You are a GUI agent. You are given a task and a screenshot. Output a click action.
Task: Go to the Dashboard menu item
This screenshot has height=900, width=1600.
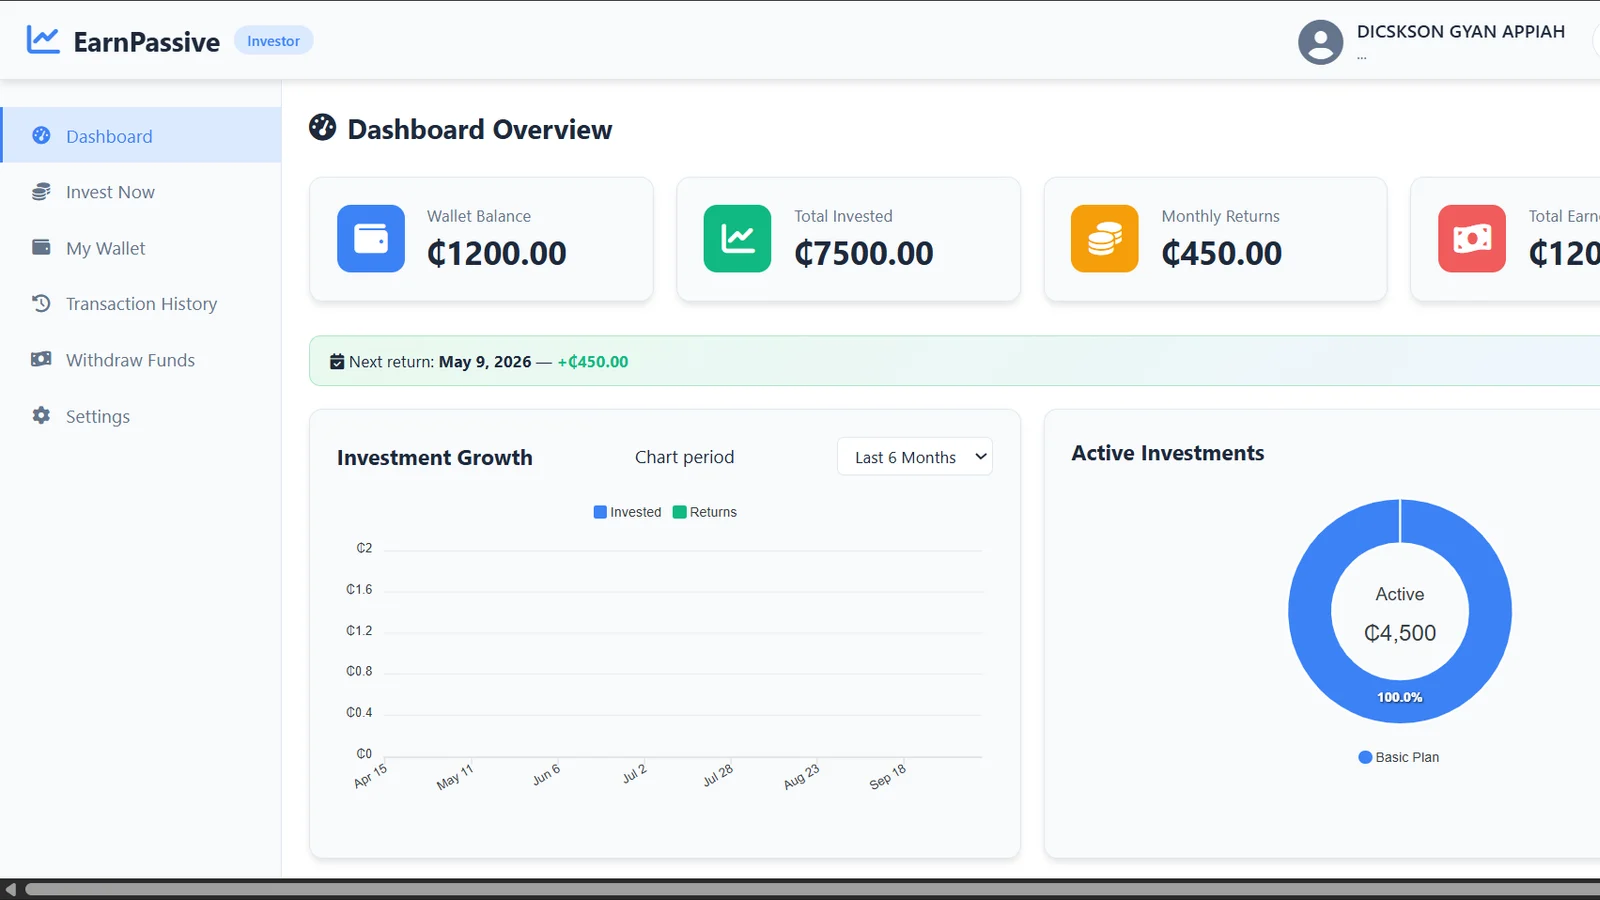pos(141,135)
